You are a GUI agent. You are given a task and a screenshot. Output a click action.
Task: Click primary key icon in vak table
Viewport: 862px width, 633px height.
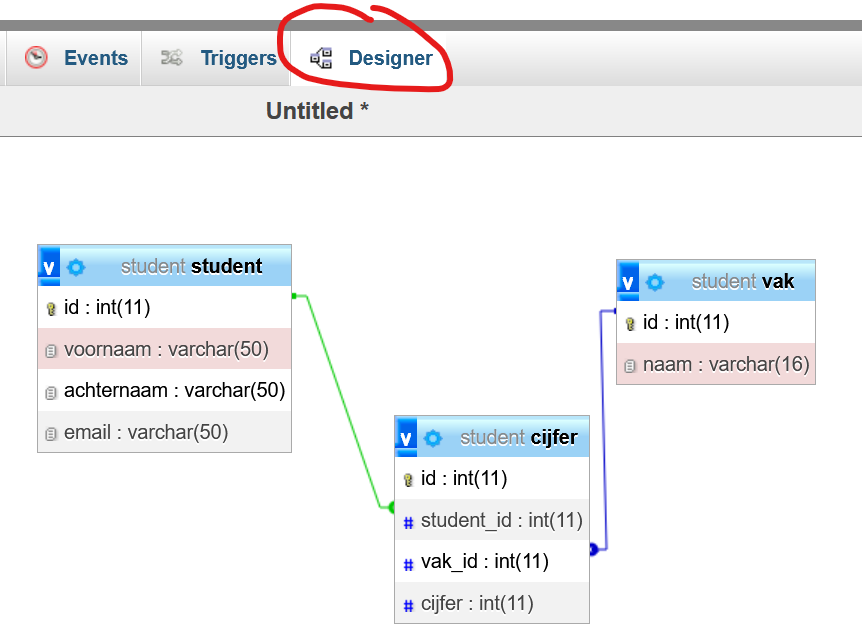[630, 324]
